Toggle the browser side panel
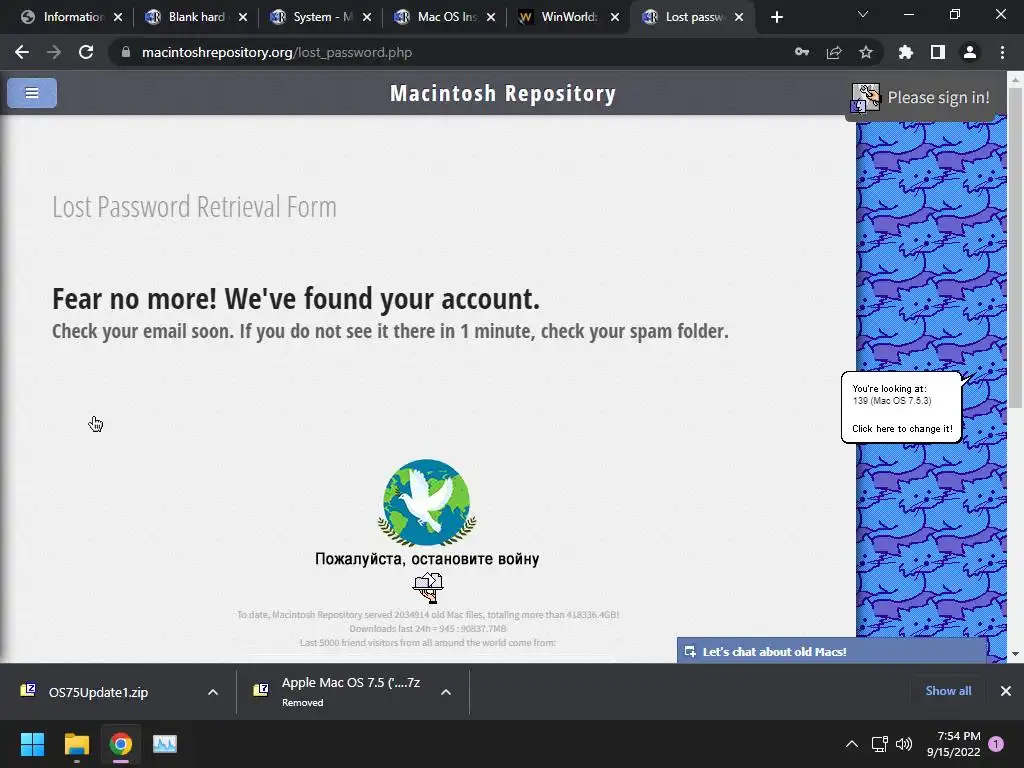1024x768 pixels. (x=938, y=52)
